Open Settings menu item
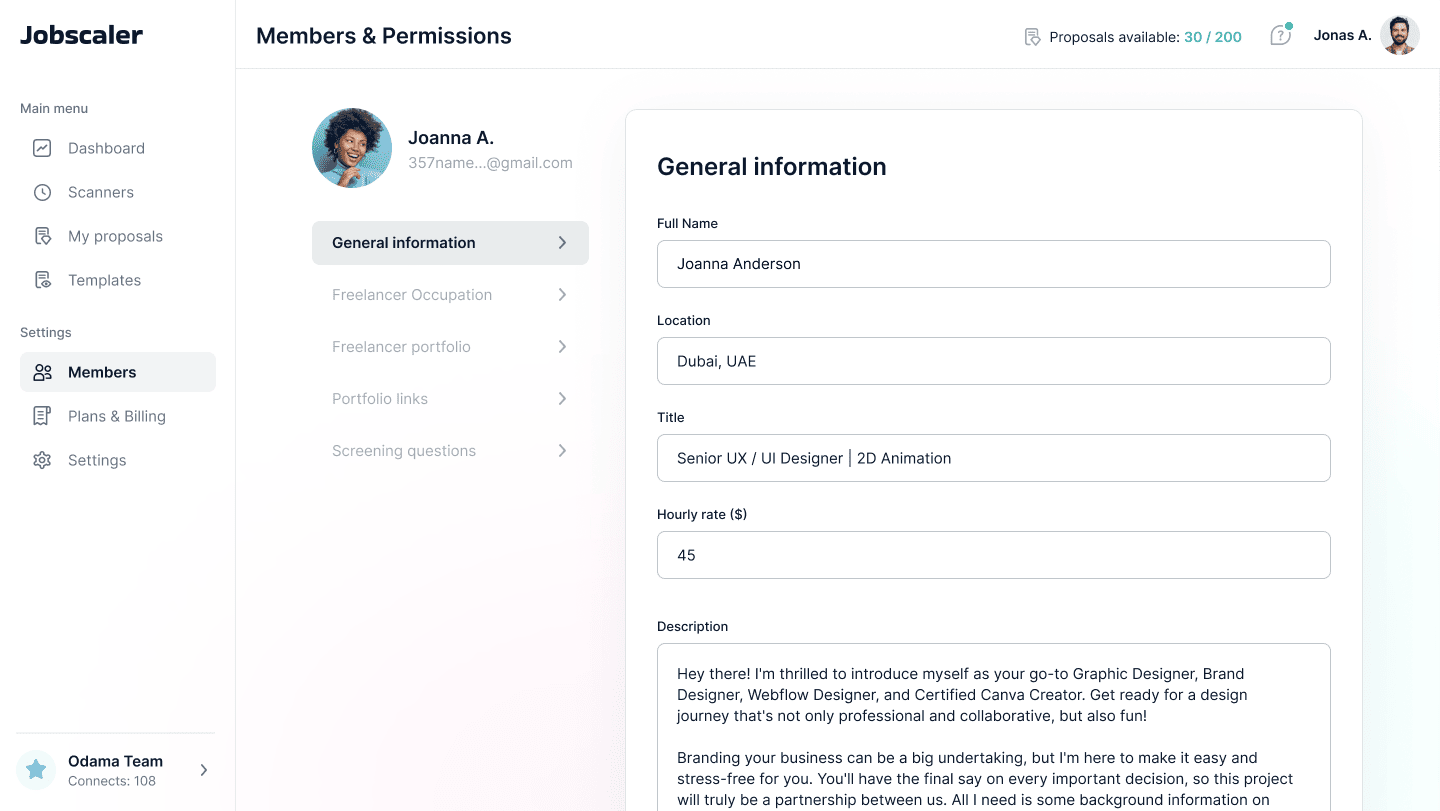 point(118,460)
